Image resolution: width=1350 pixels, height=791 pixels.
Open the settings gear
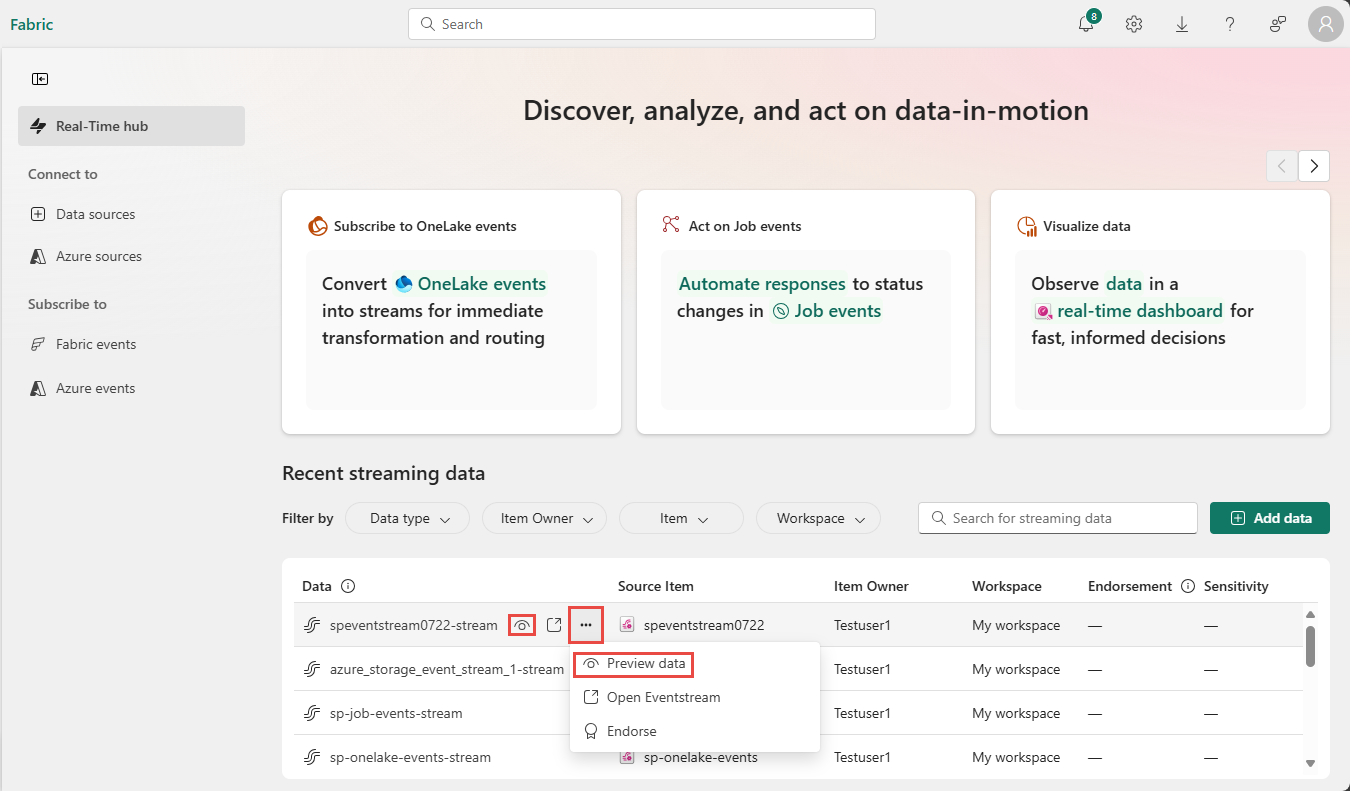click(1134, 24)
